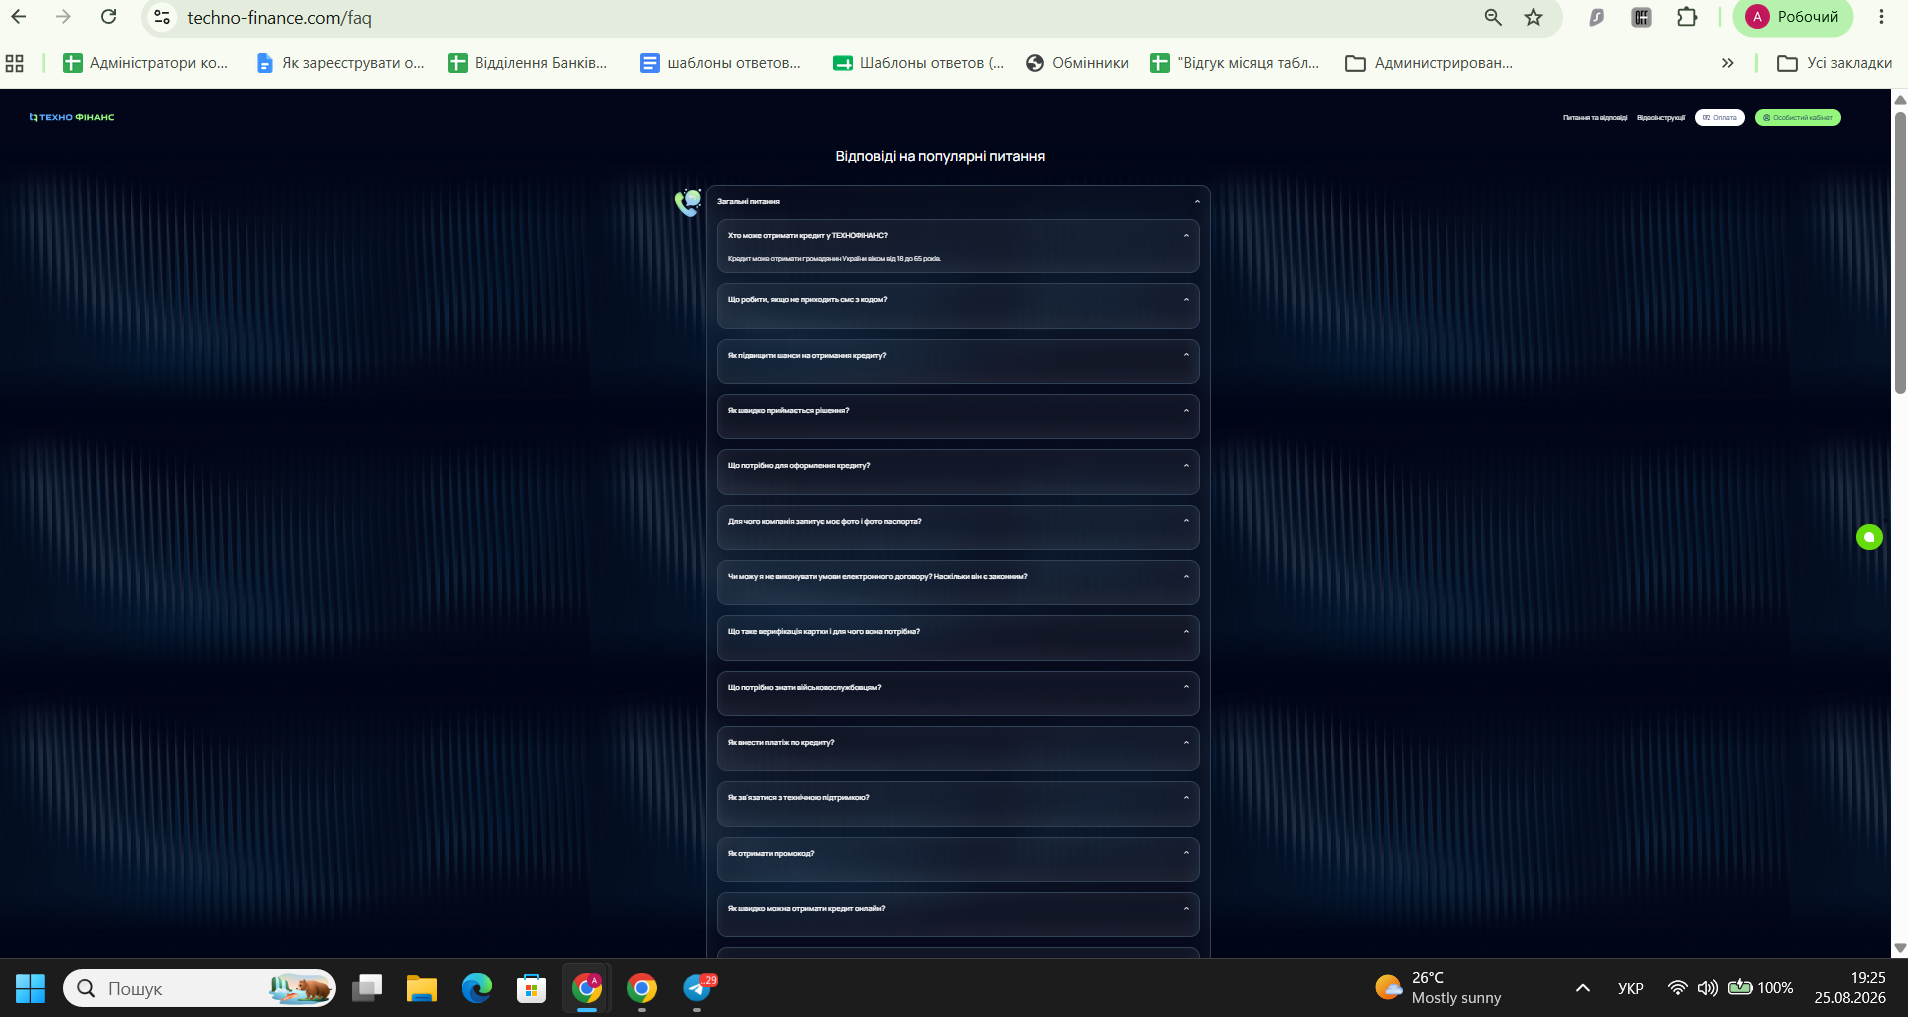Viewport: 1908px width, 1017px height.
Task: Go forward with browser forward arrow
Action: pyautogui.click(x=63, y=17)
